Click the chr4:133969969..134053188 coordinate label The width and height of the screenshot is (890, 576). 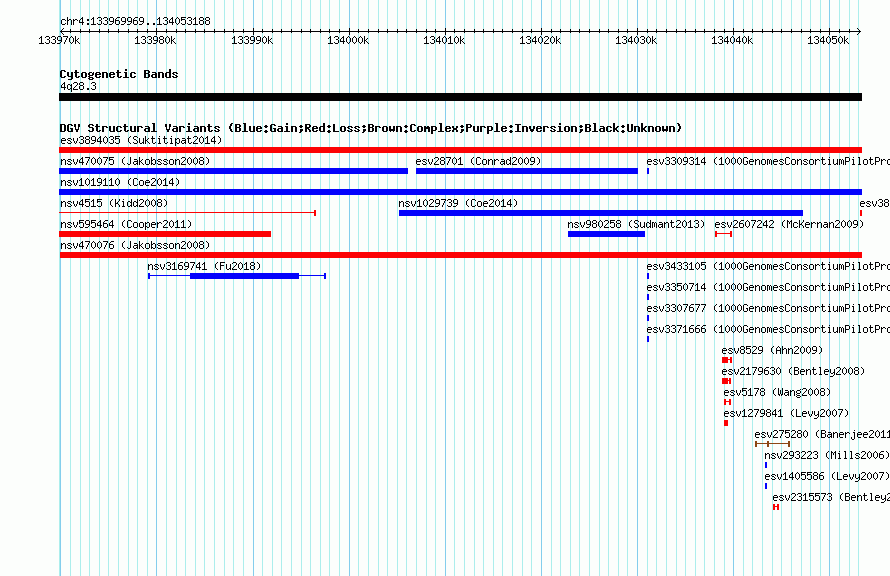click(135, 21)
